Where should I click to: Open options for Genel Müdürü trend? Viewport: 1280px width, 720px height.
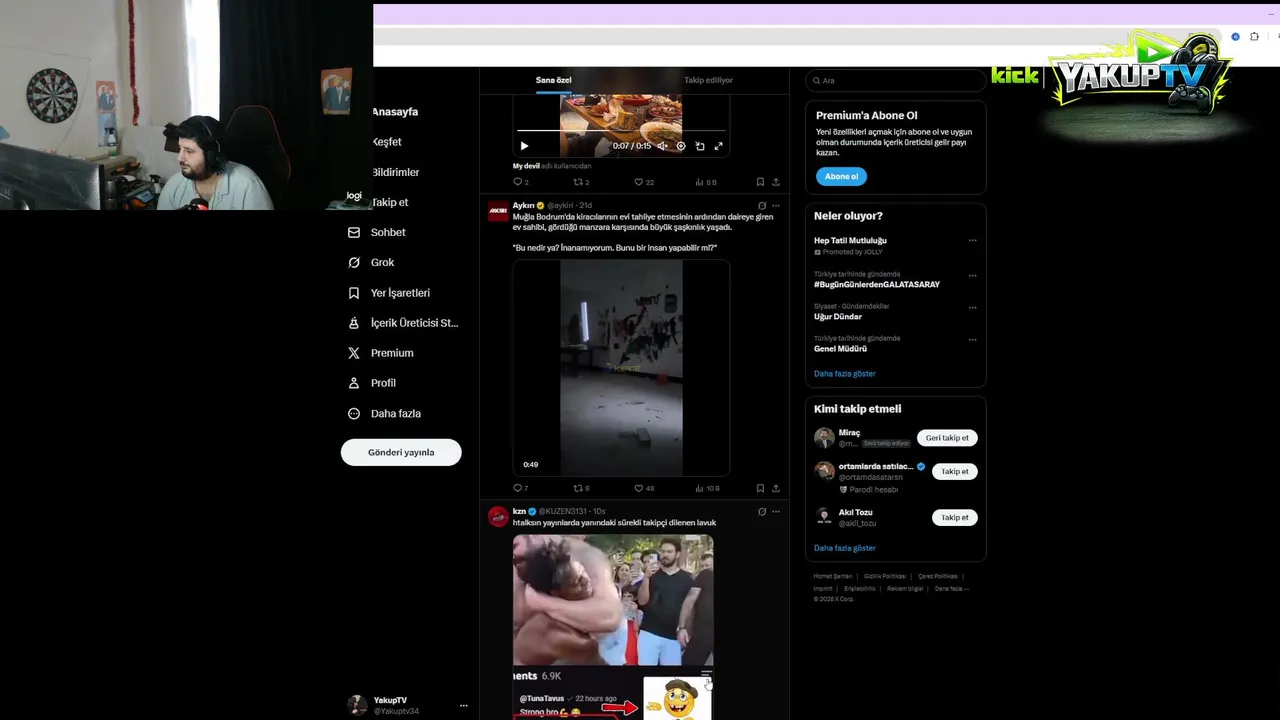coord(972,339)
